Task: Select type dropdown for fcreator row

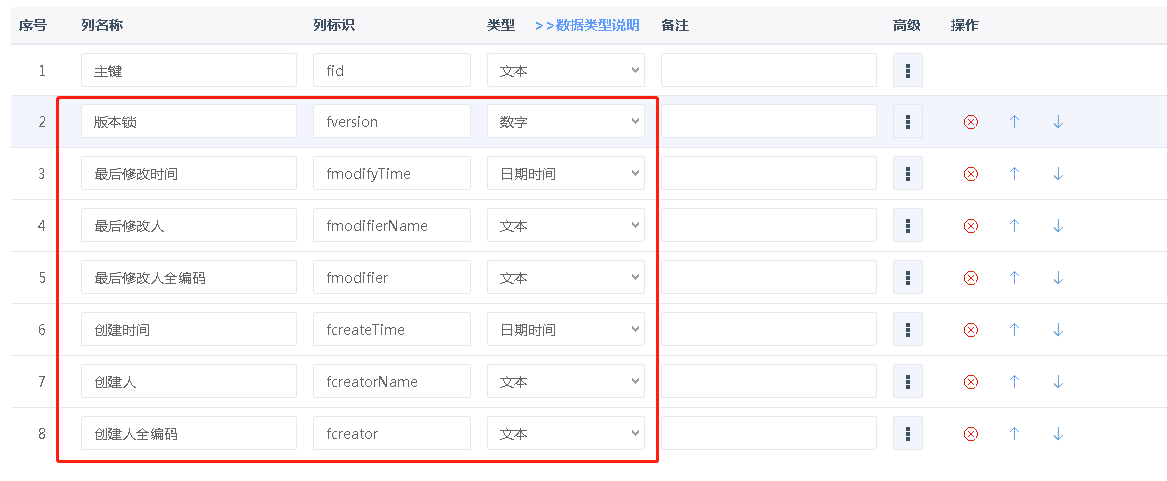Action: tap(565, 434)
